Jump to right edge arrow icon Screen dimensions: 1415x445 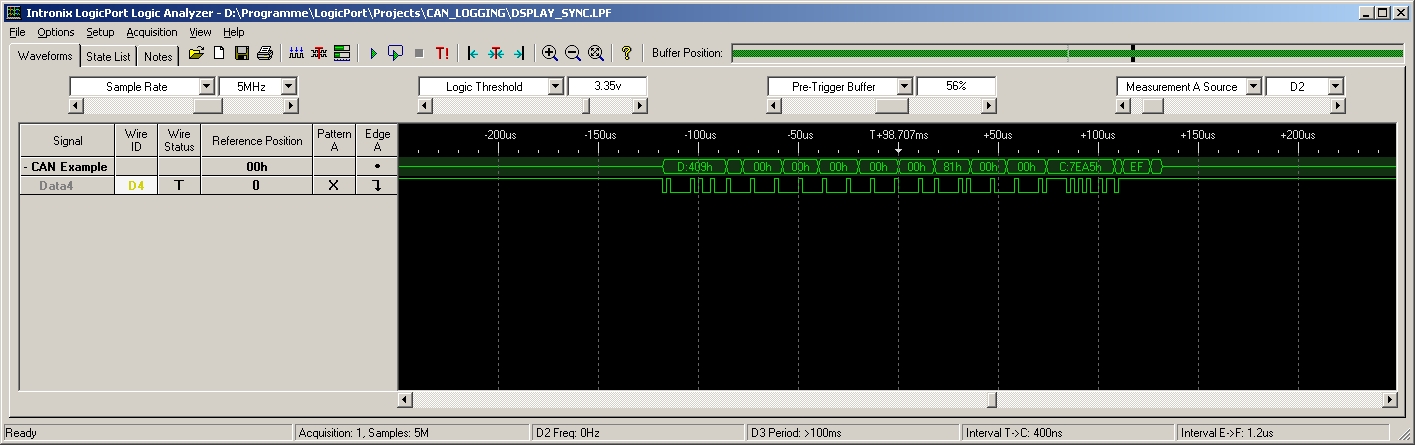[x=518, y=53]
